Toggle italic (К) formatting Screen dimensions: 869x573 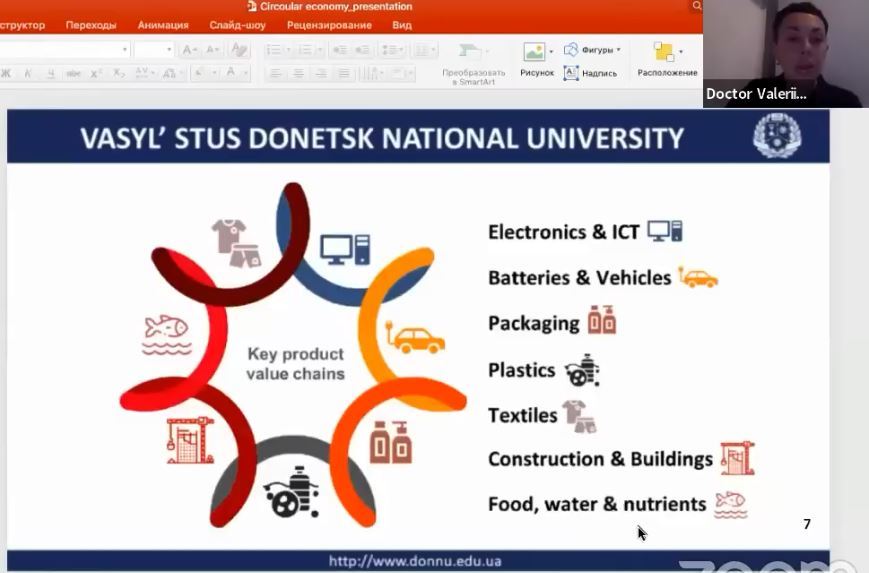click(x=28, y=73)
